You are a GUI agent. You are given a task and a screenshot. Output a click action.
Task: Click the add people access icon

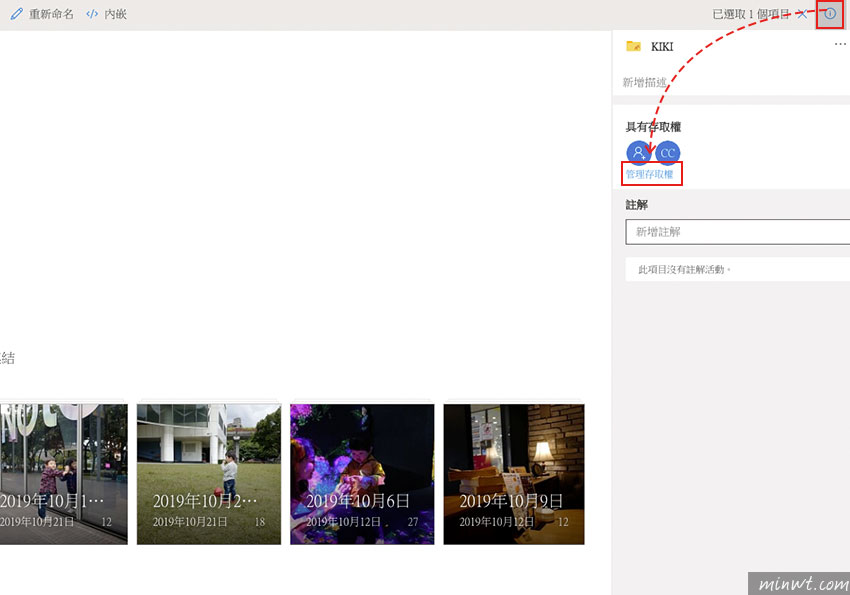639,152
